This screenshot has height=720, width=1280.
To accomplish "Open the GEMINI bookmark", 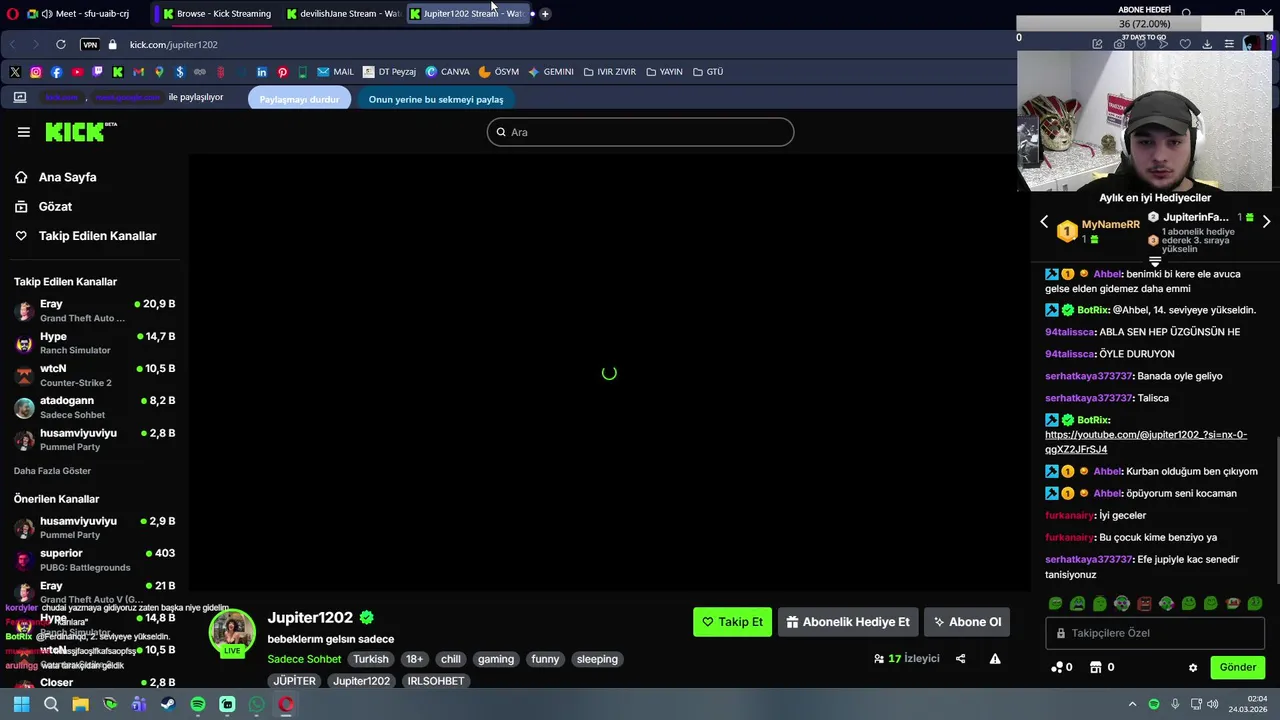I will [551, 72].
